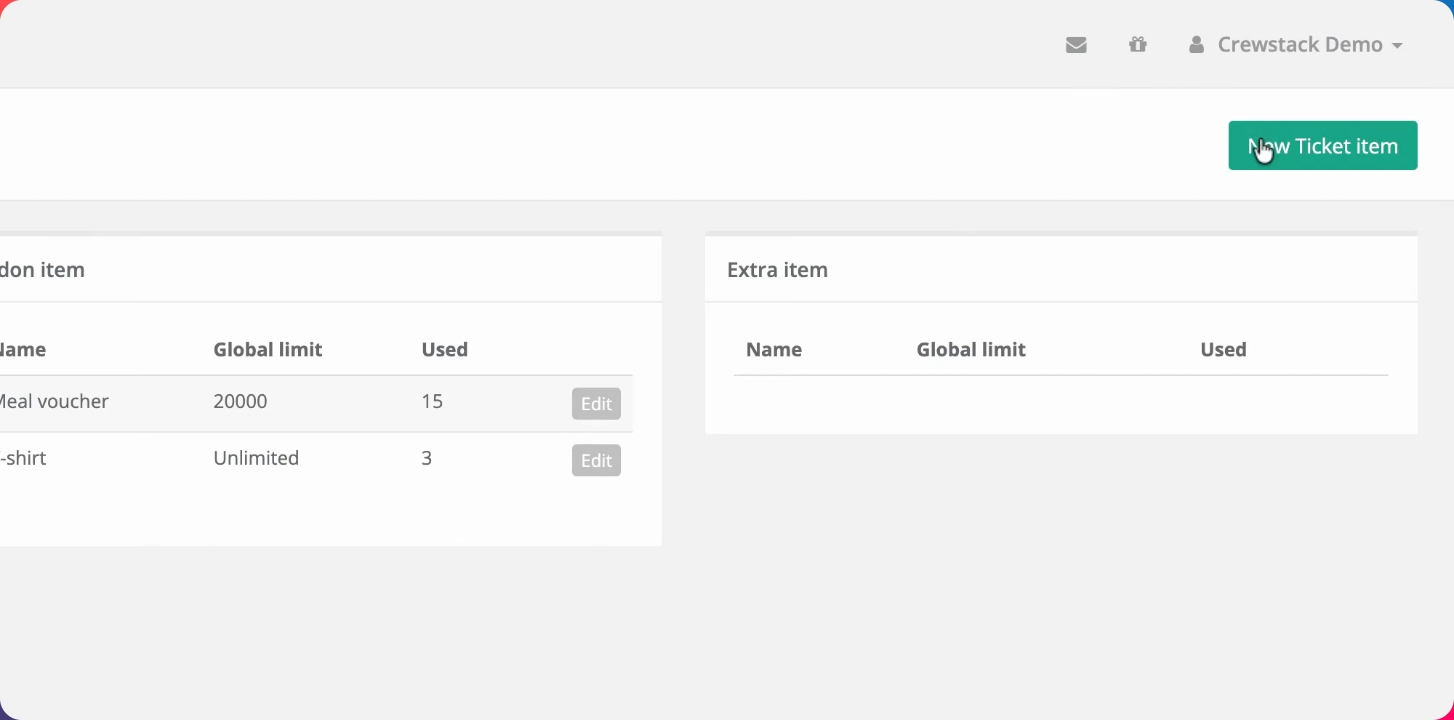Click Used header in Extra item table

1223,349
